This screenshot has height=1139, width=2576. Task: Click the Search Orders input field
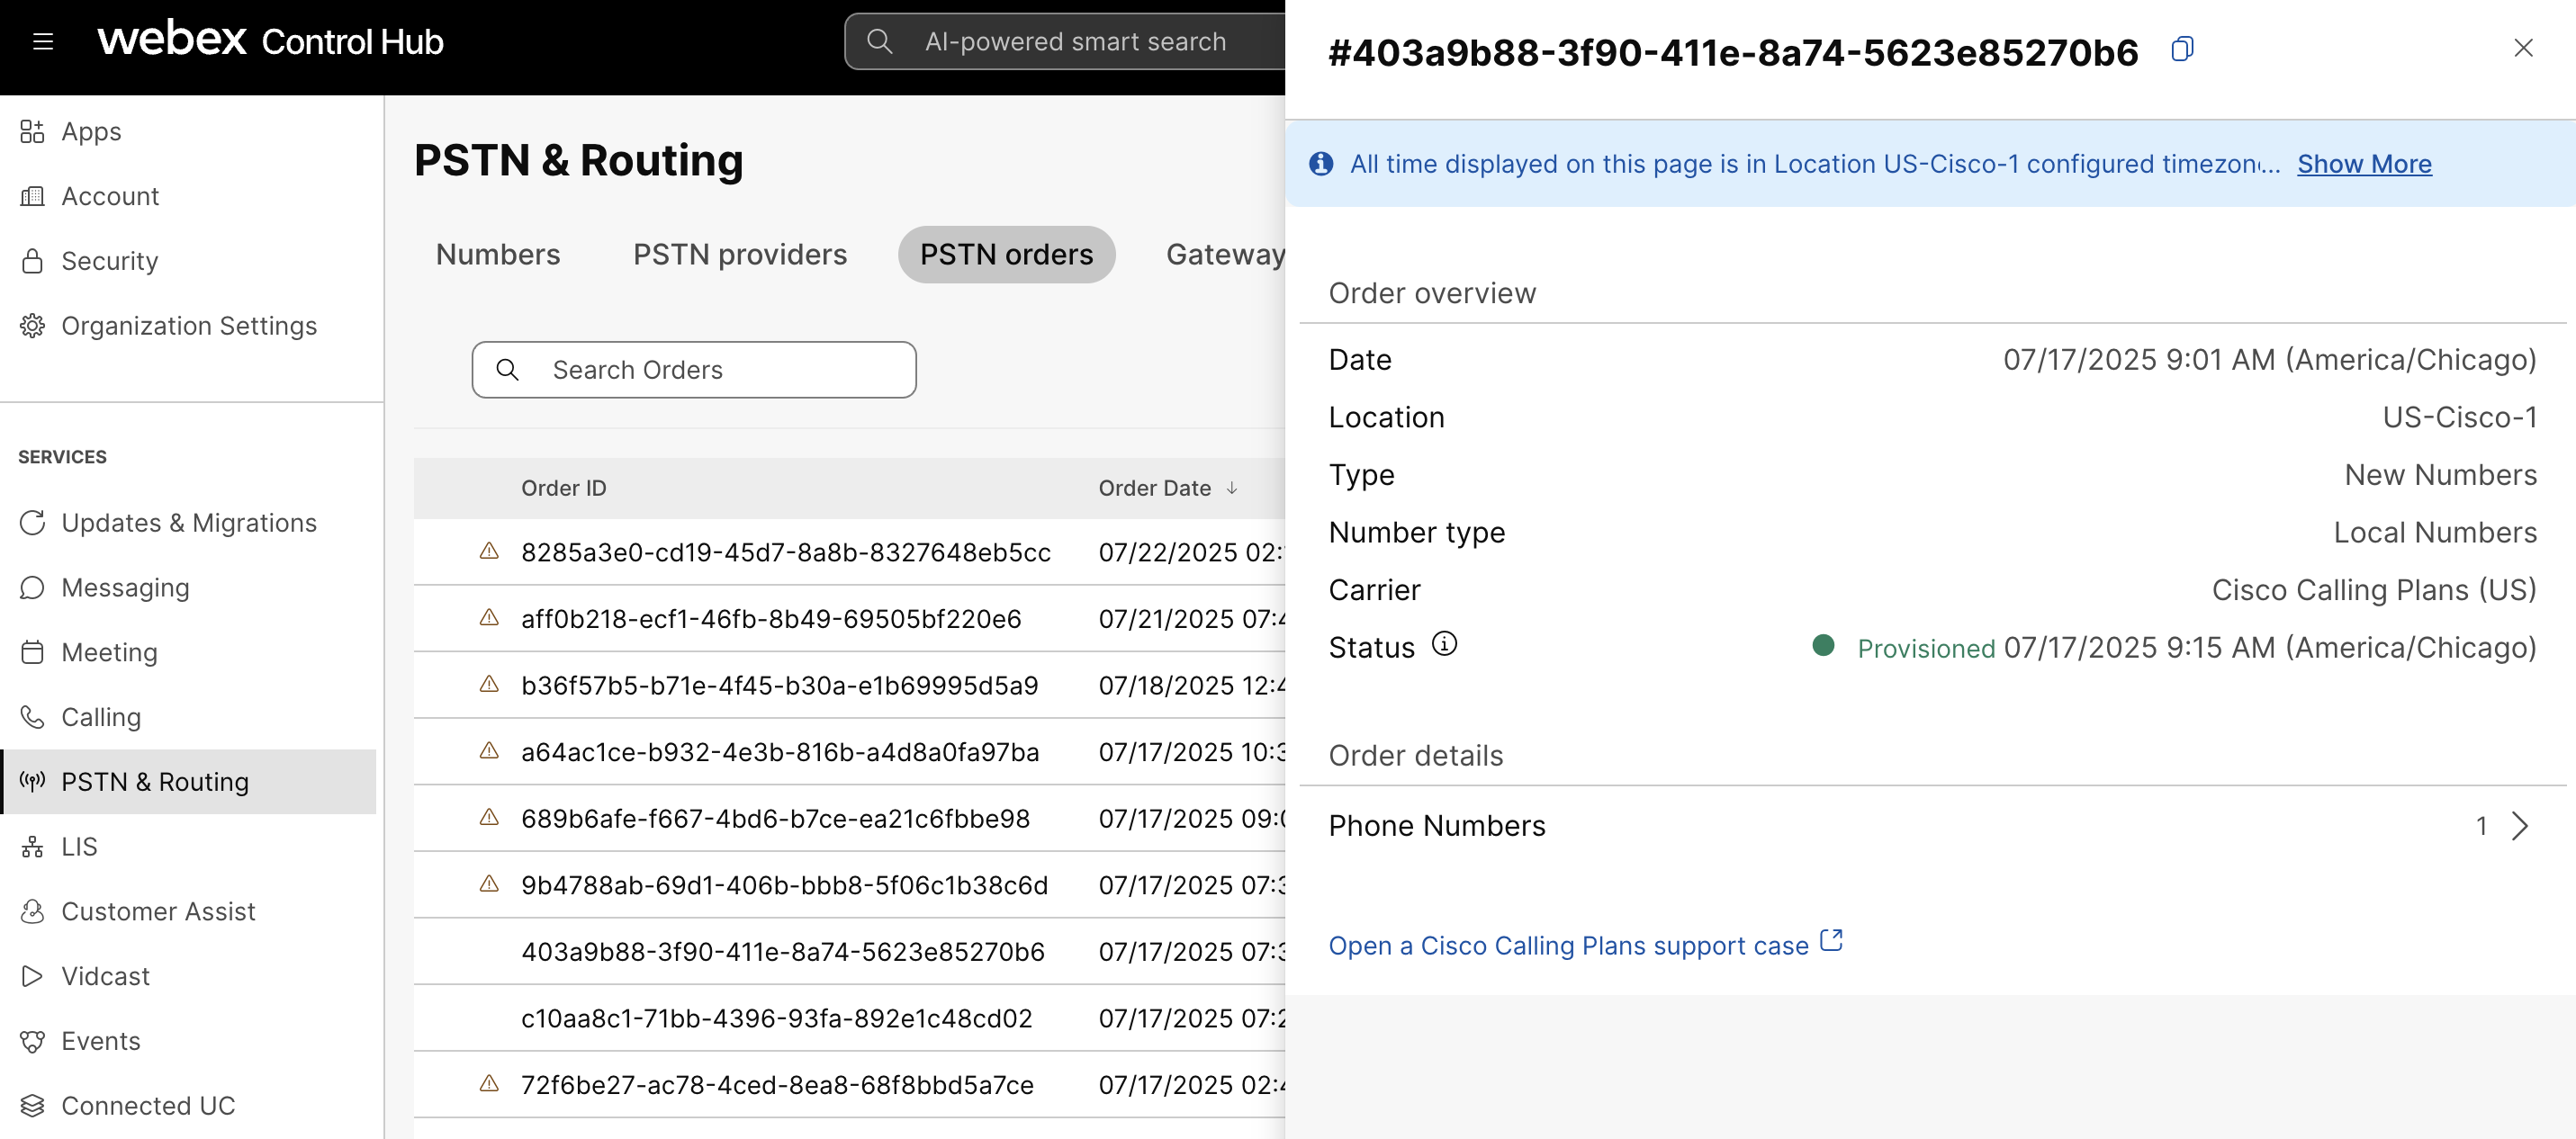(x=694, y=370)
